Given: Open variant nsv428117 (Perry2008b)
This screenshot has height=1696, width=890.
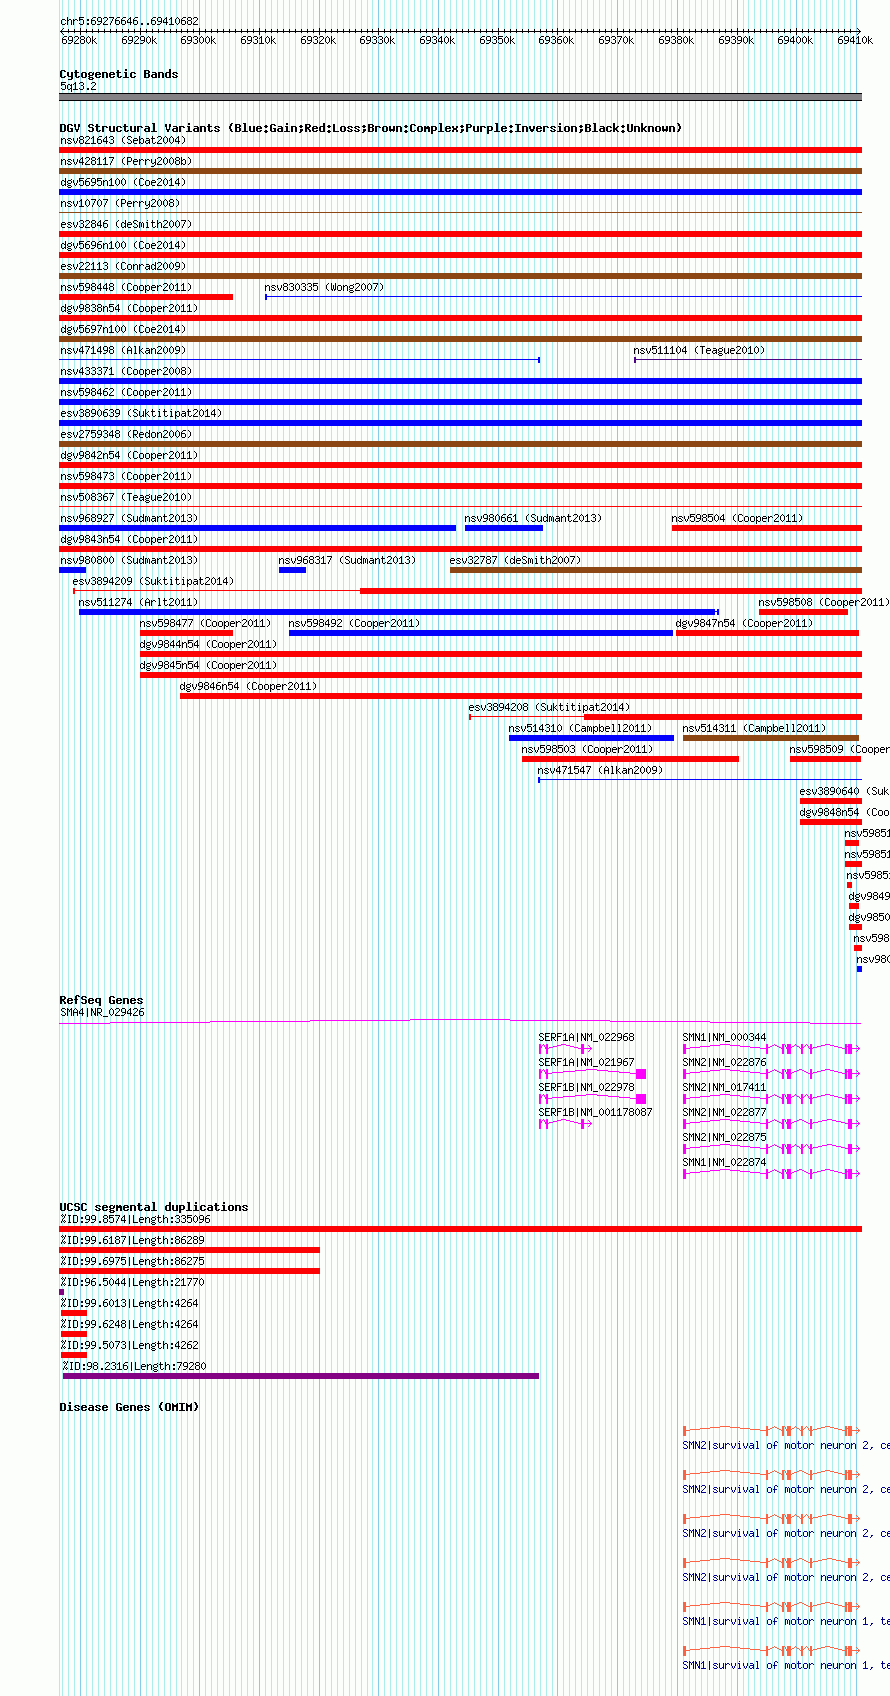Looking at the screenshot, I should point(126,161).
